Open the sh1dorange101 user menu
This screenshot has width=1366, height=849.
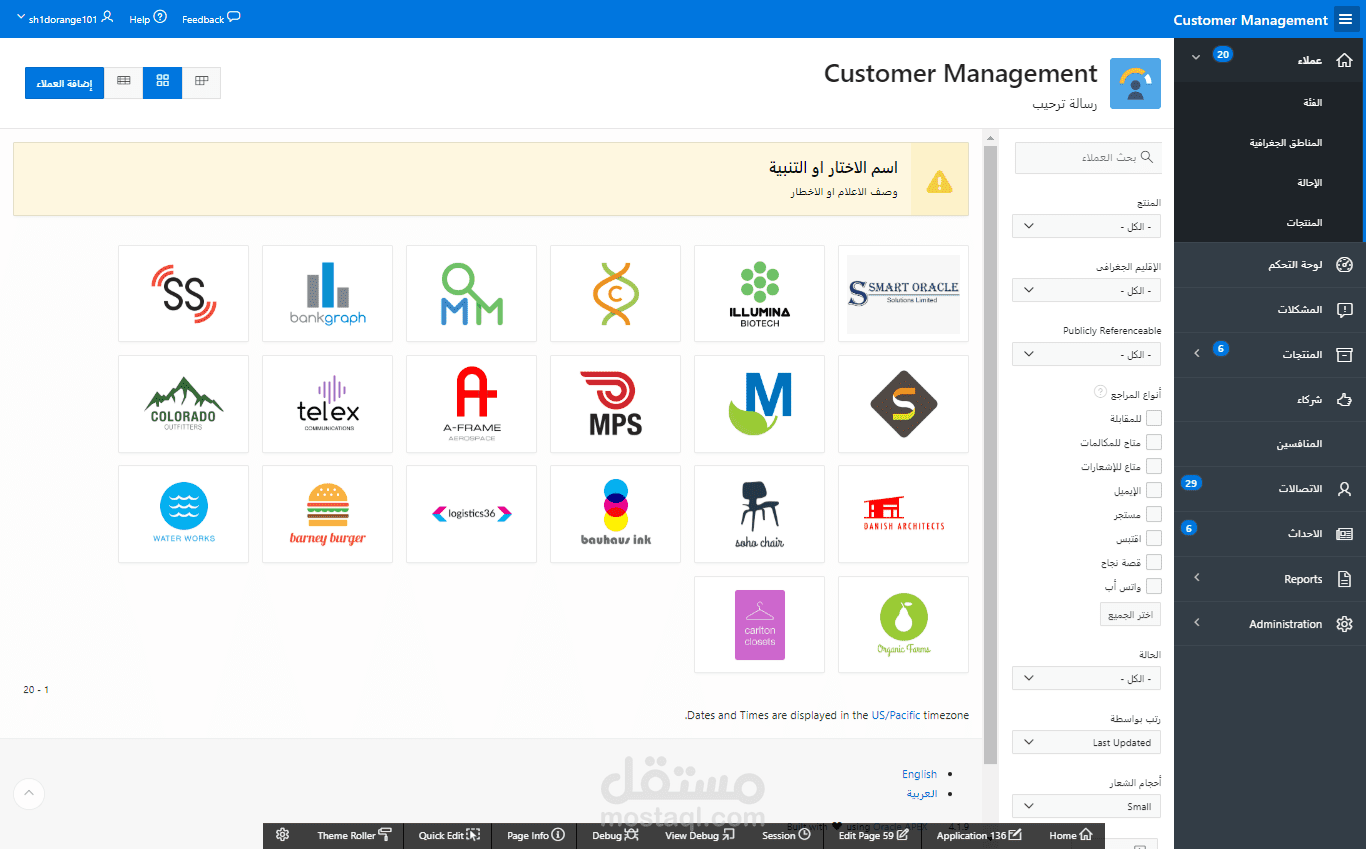click(x=64, y=18)
